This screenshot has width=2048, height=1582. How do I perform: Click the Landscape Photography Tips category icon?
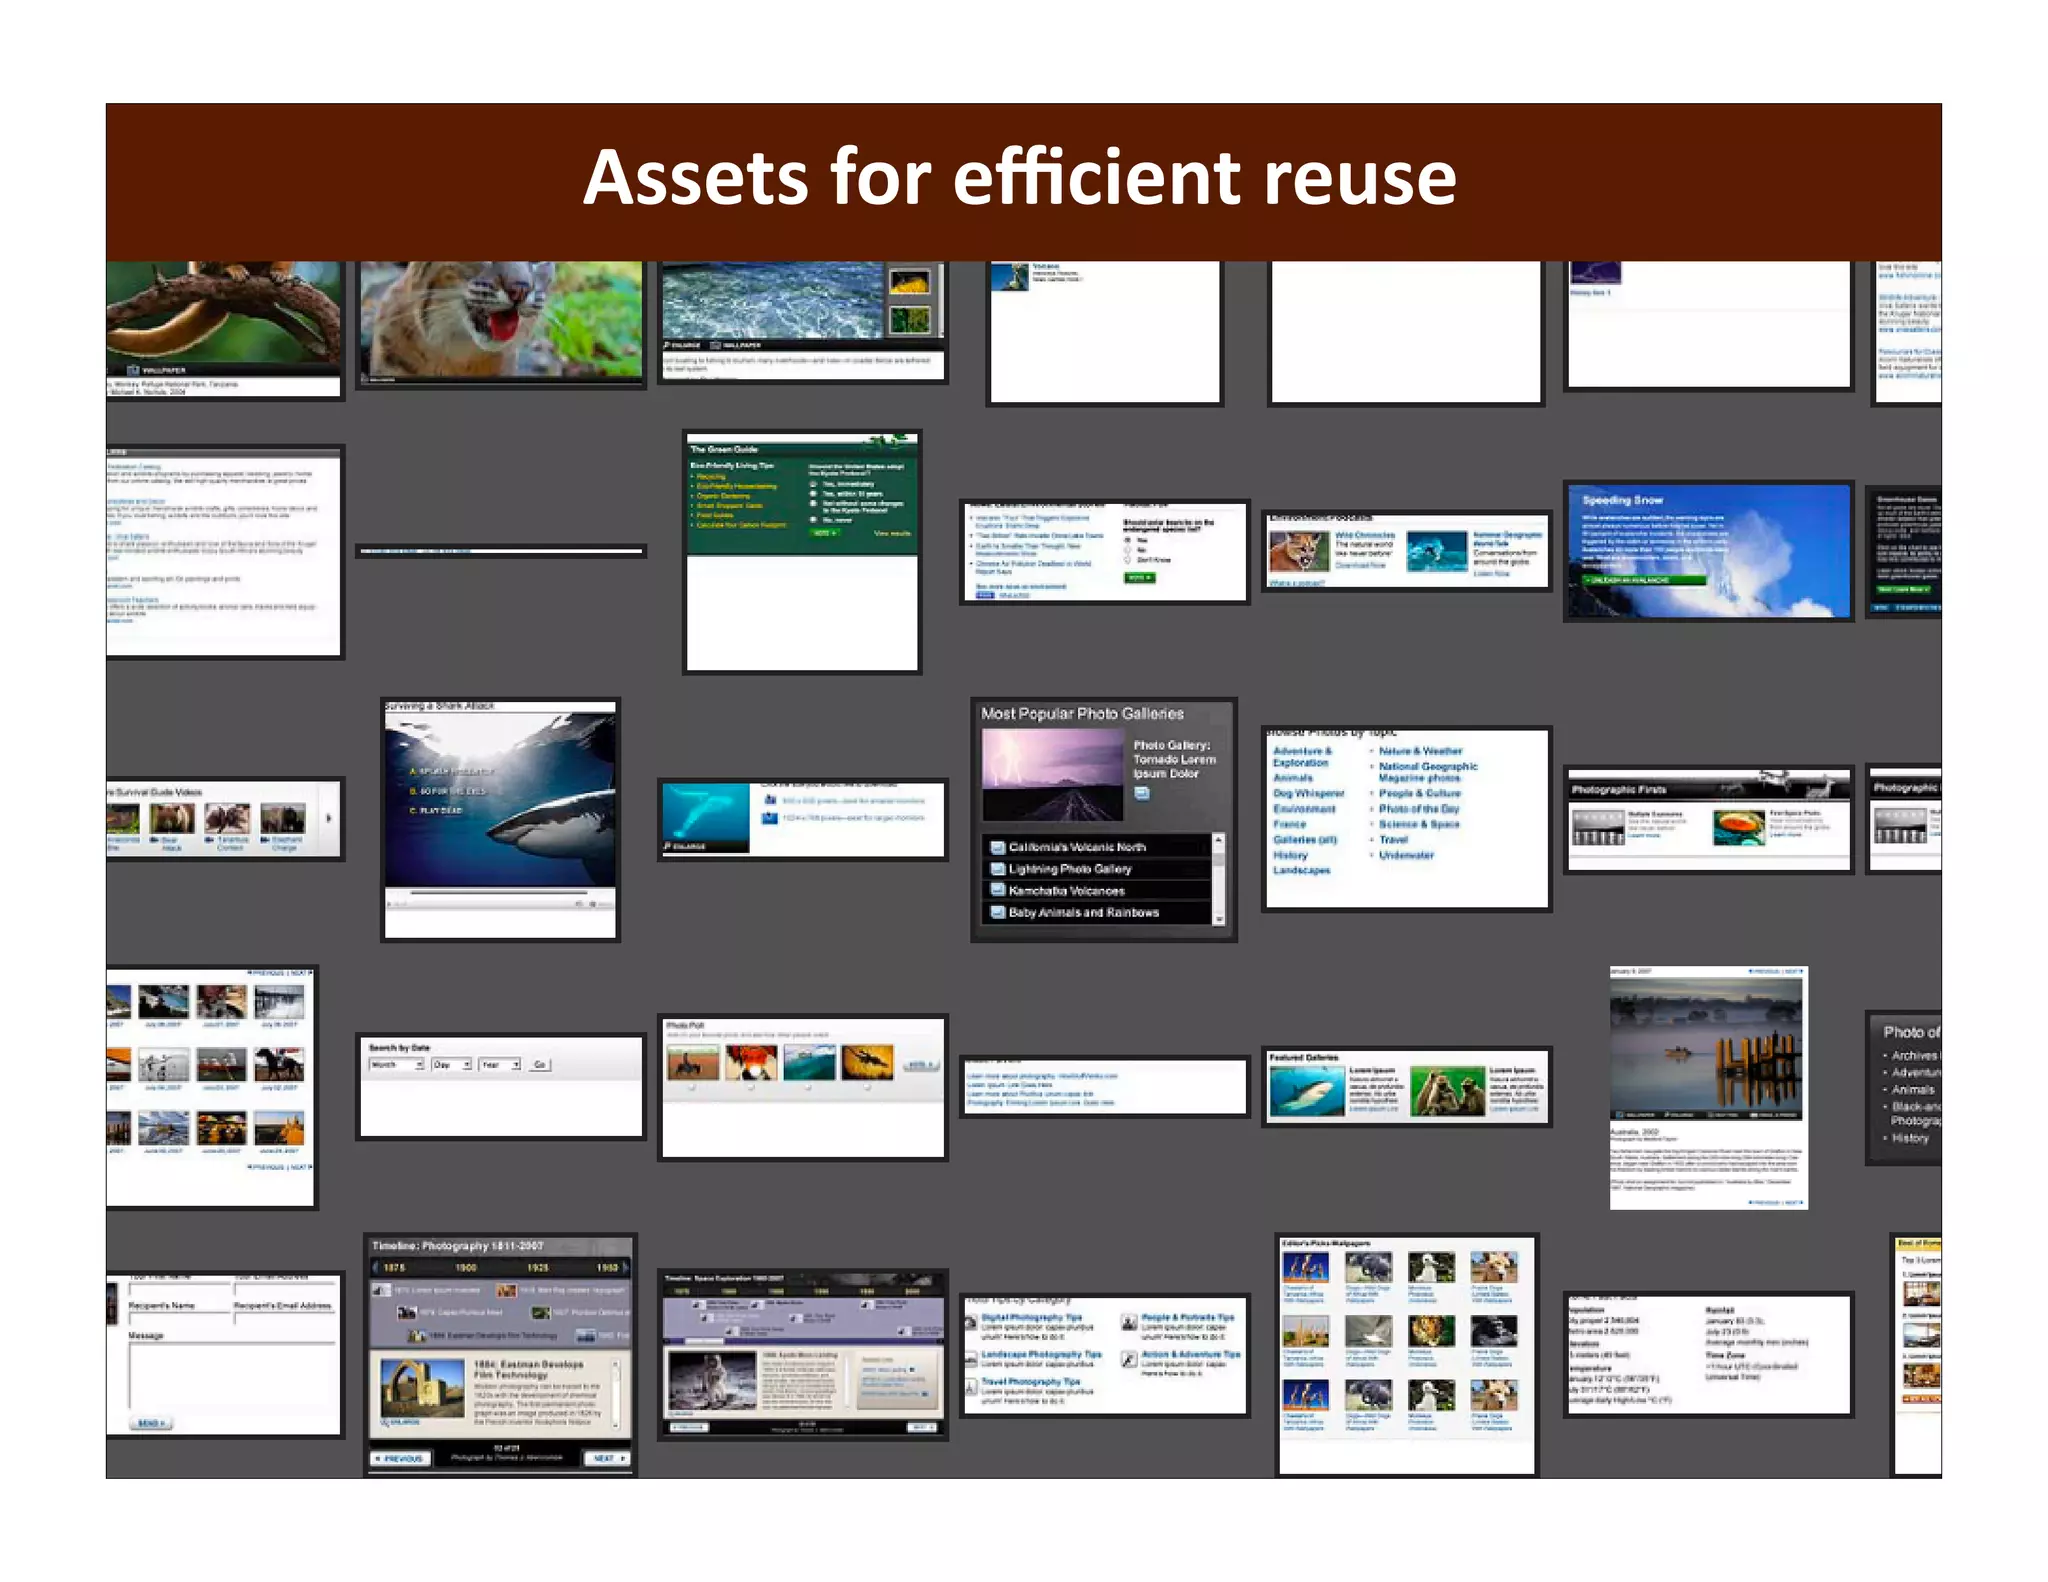click(x=971, y=1359)
